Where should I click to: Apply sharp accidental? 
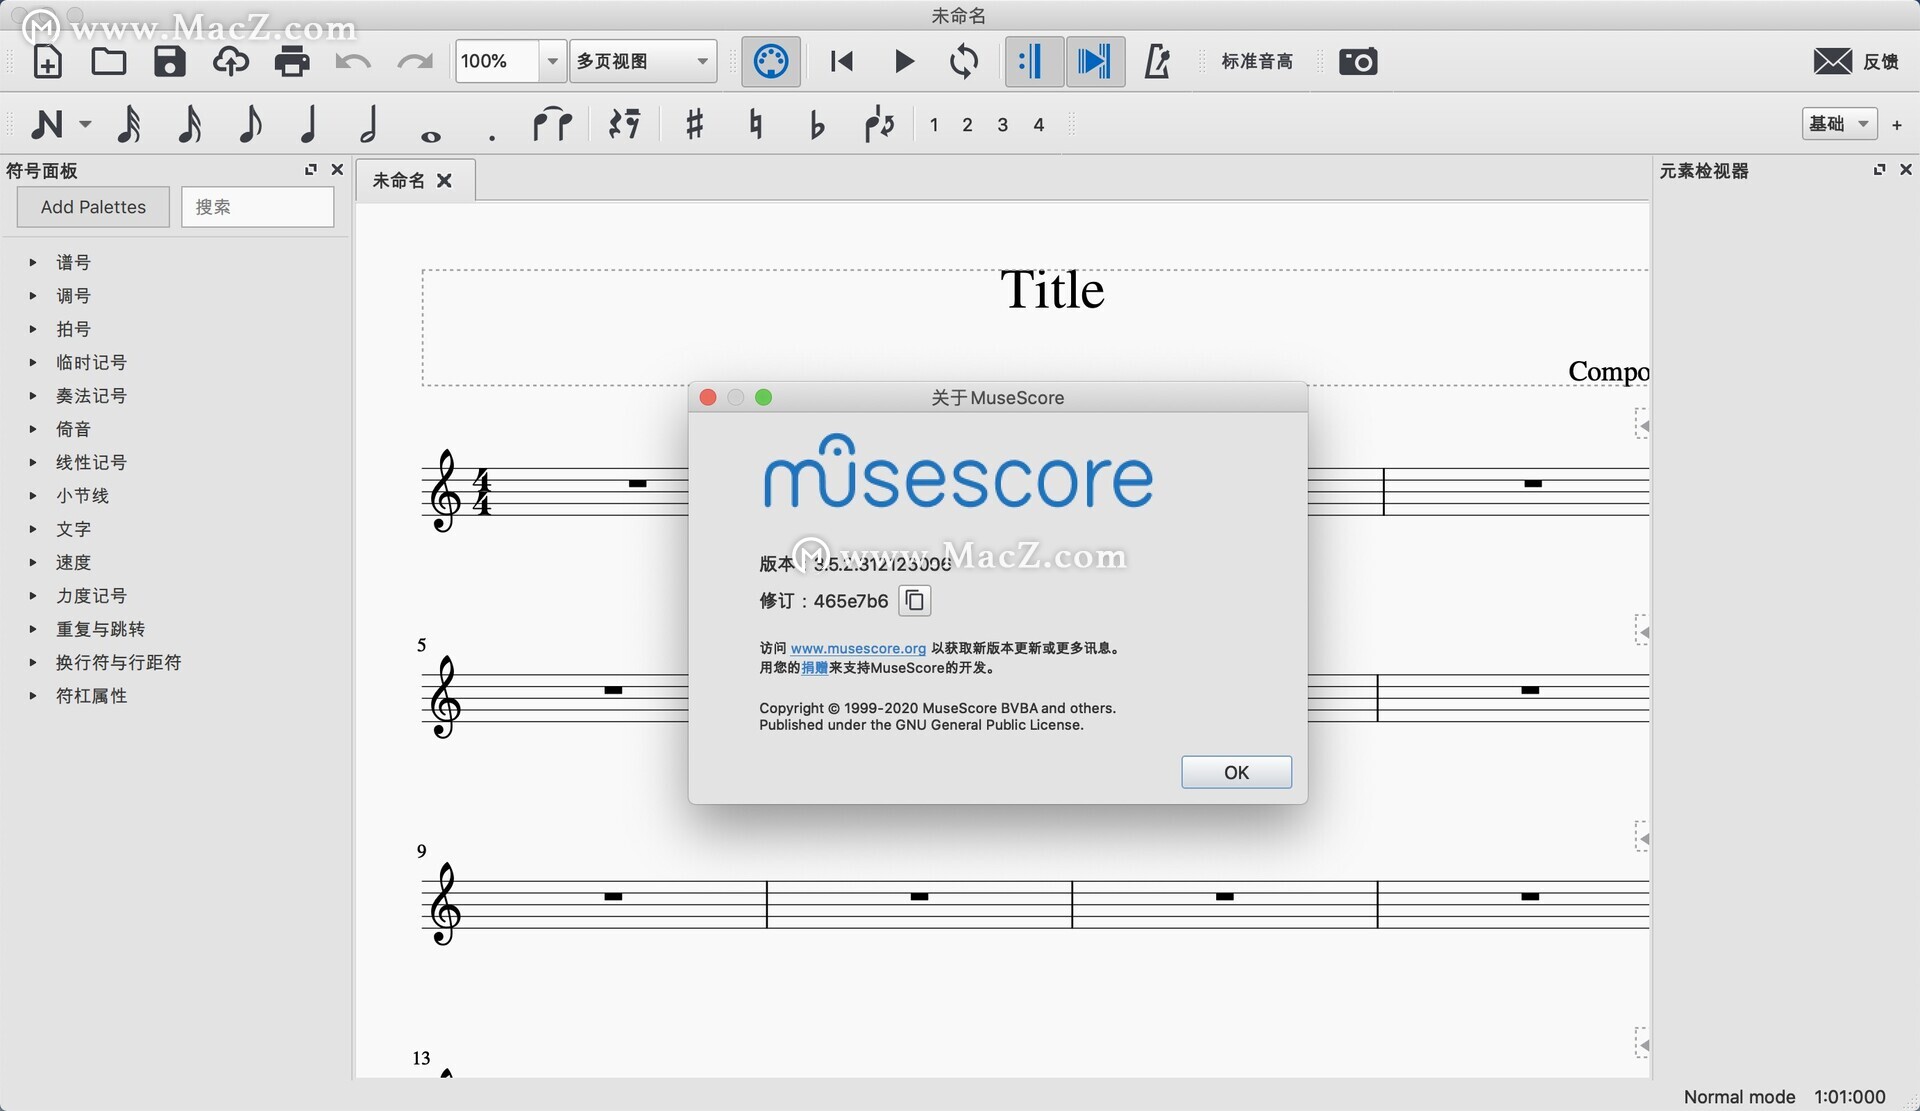pos(694,125)
